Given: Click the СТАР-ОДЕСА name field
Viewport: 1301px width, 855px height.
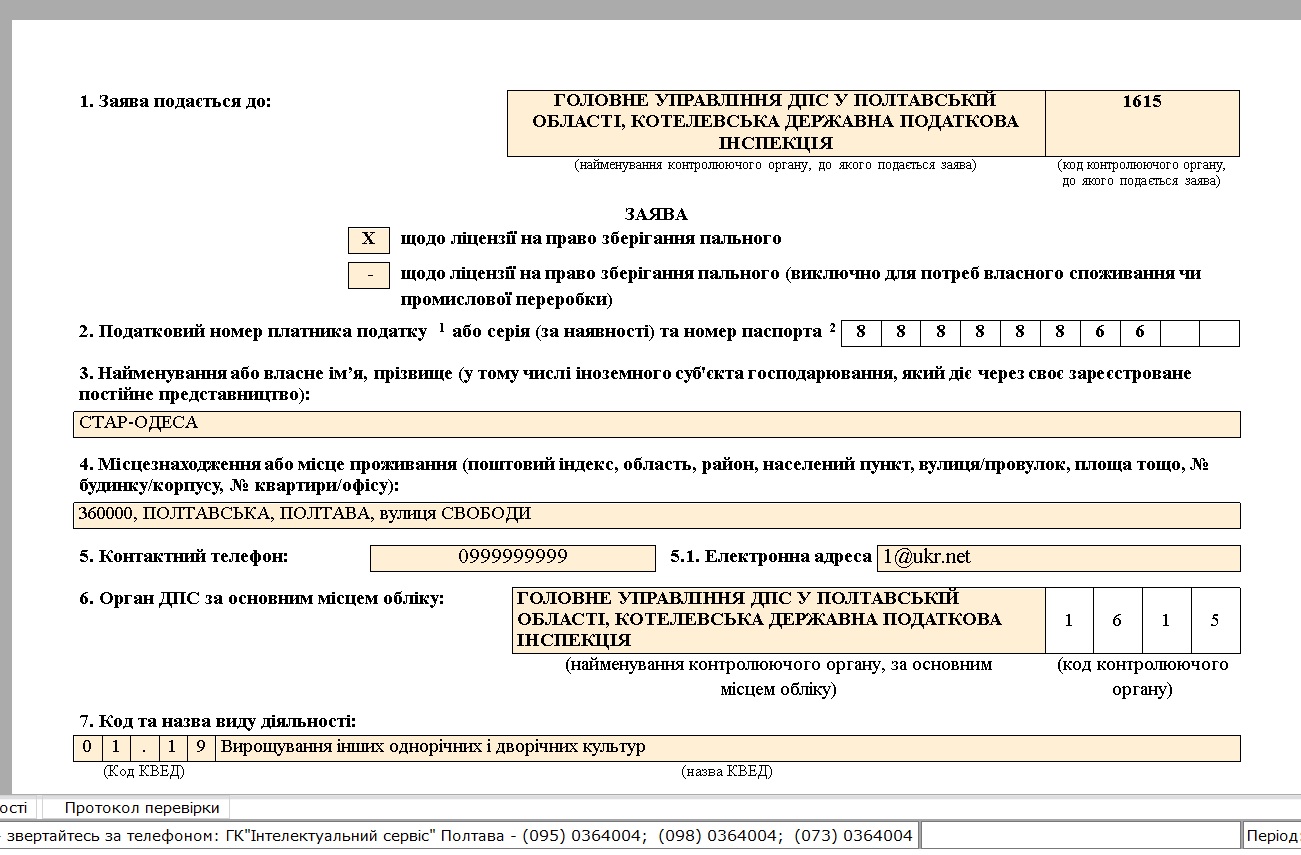Looking at the screenshot, I should (x=656, y=424).
